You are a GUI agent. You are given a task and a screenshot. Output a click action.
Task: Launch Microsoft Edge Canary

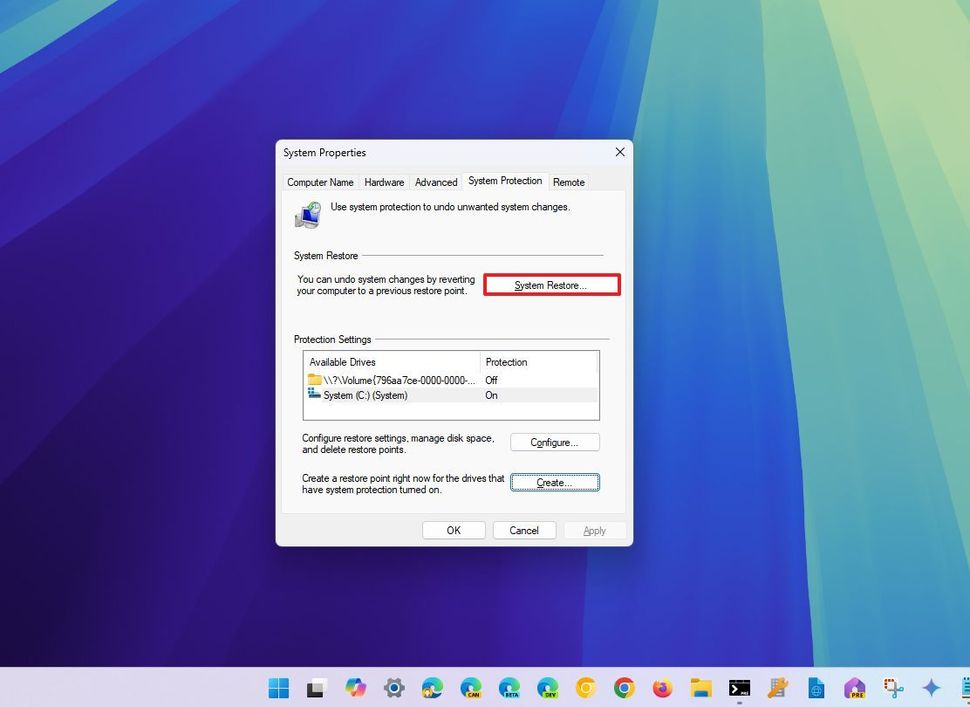tap(470, 688)
